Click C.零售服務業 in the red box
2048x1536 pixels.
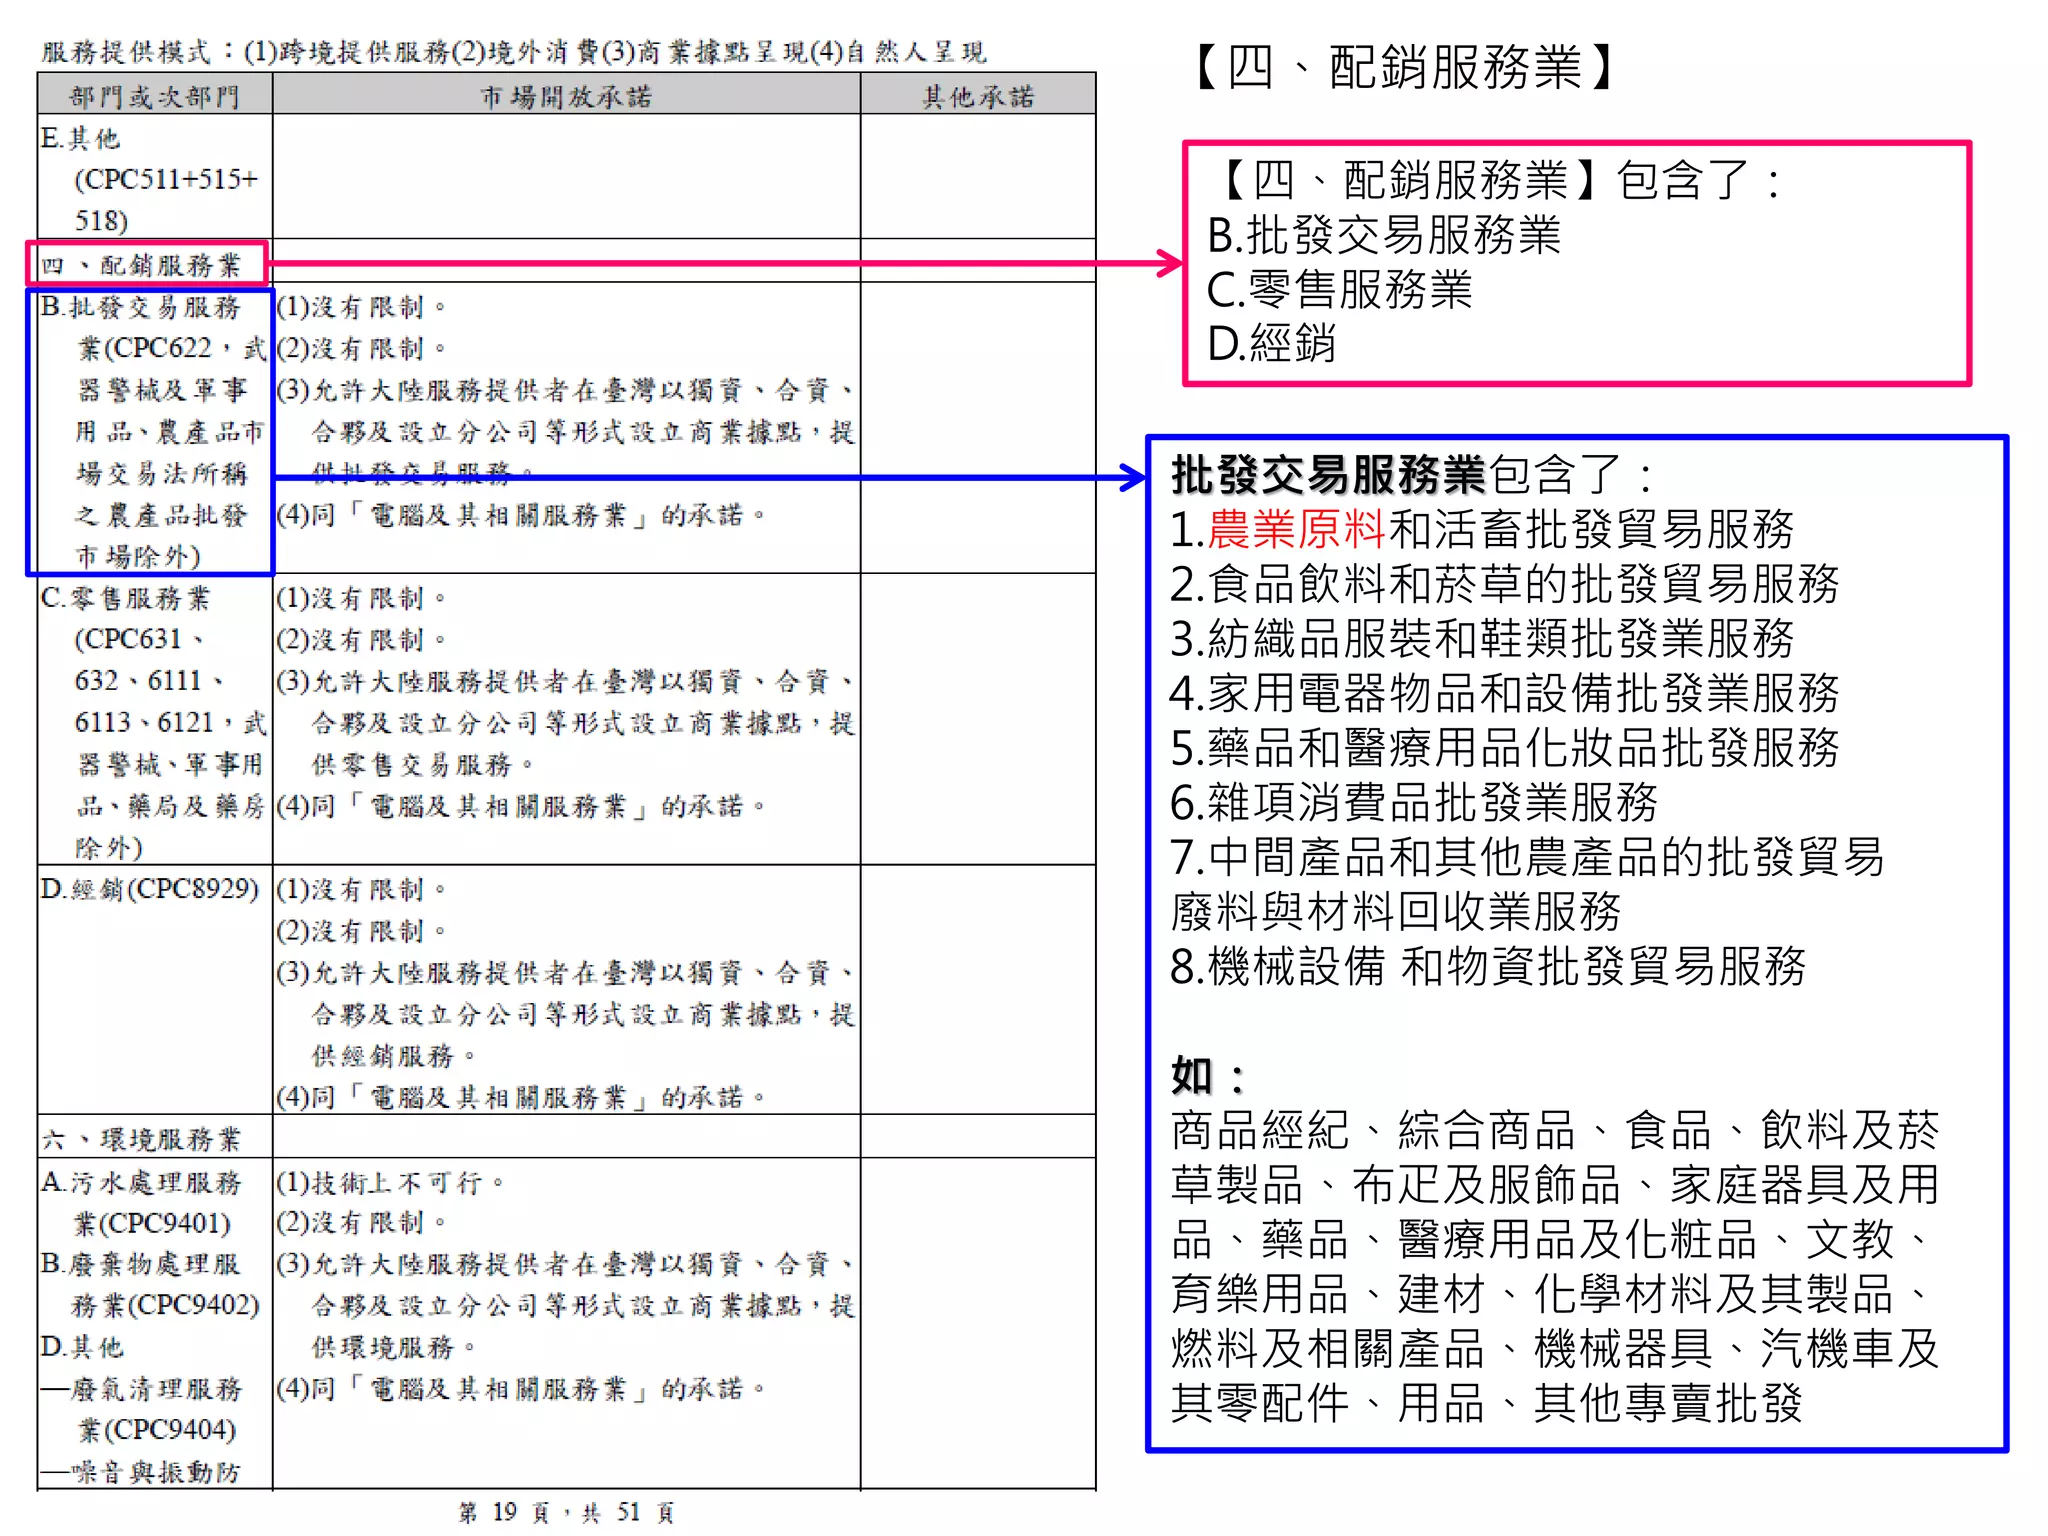1339,290
